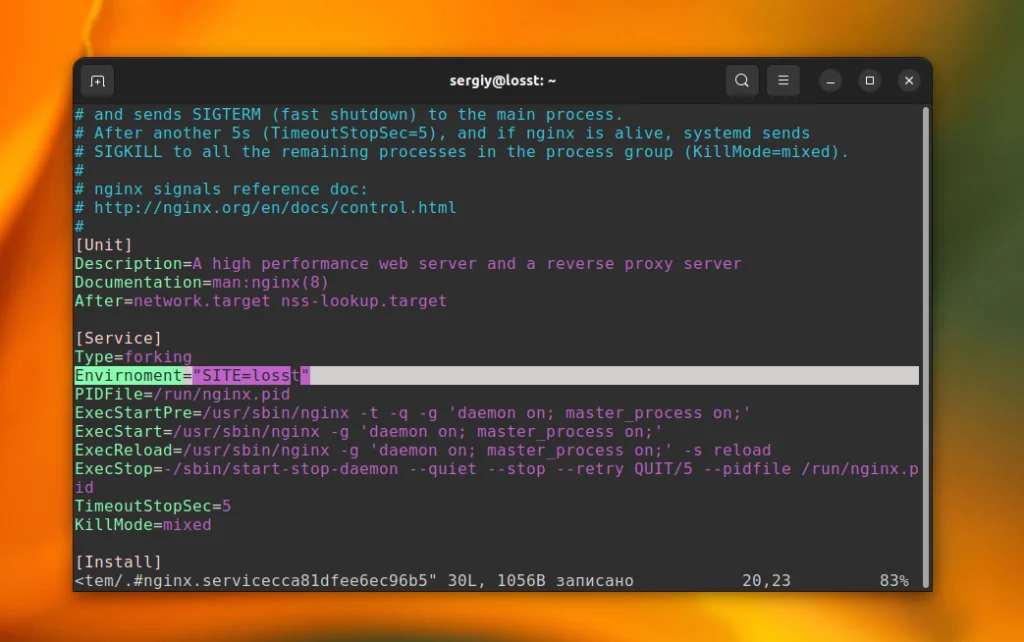Click the ExecStartPre= line

click(413, 413)
